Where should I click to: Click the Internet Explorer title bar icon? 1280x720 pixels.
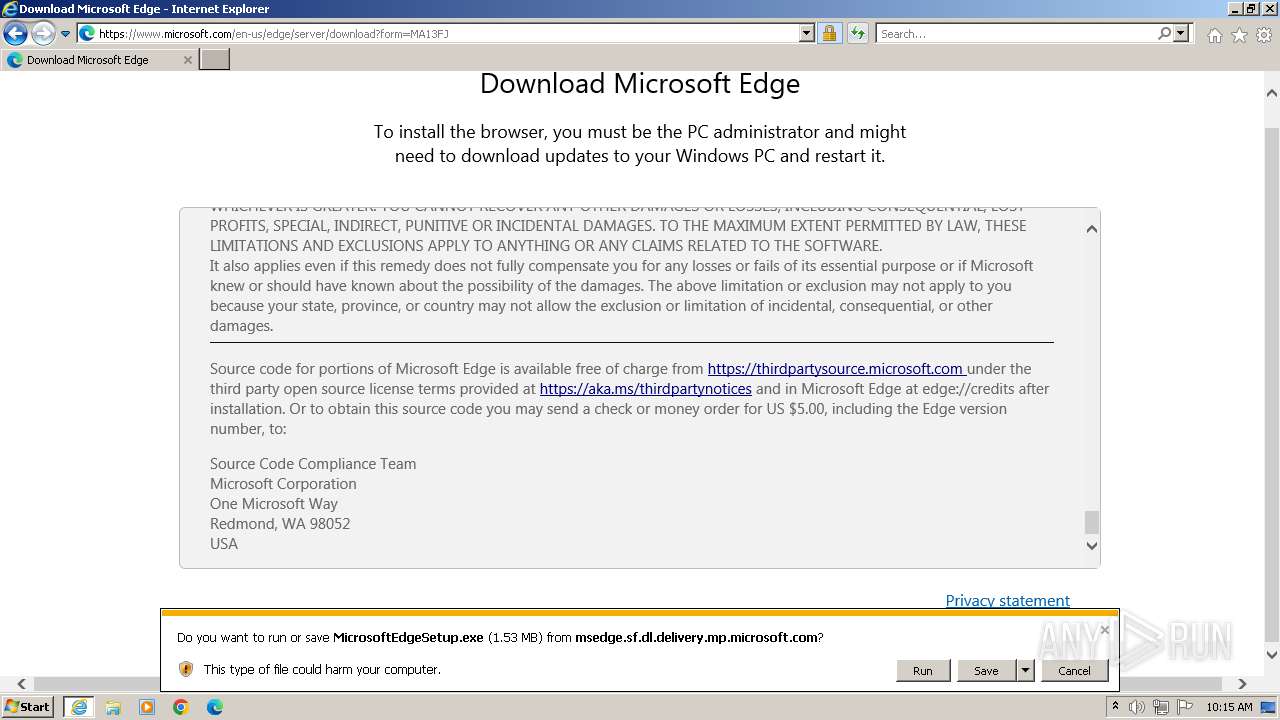9,9
